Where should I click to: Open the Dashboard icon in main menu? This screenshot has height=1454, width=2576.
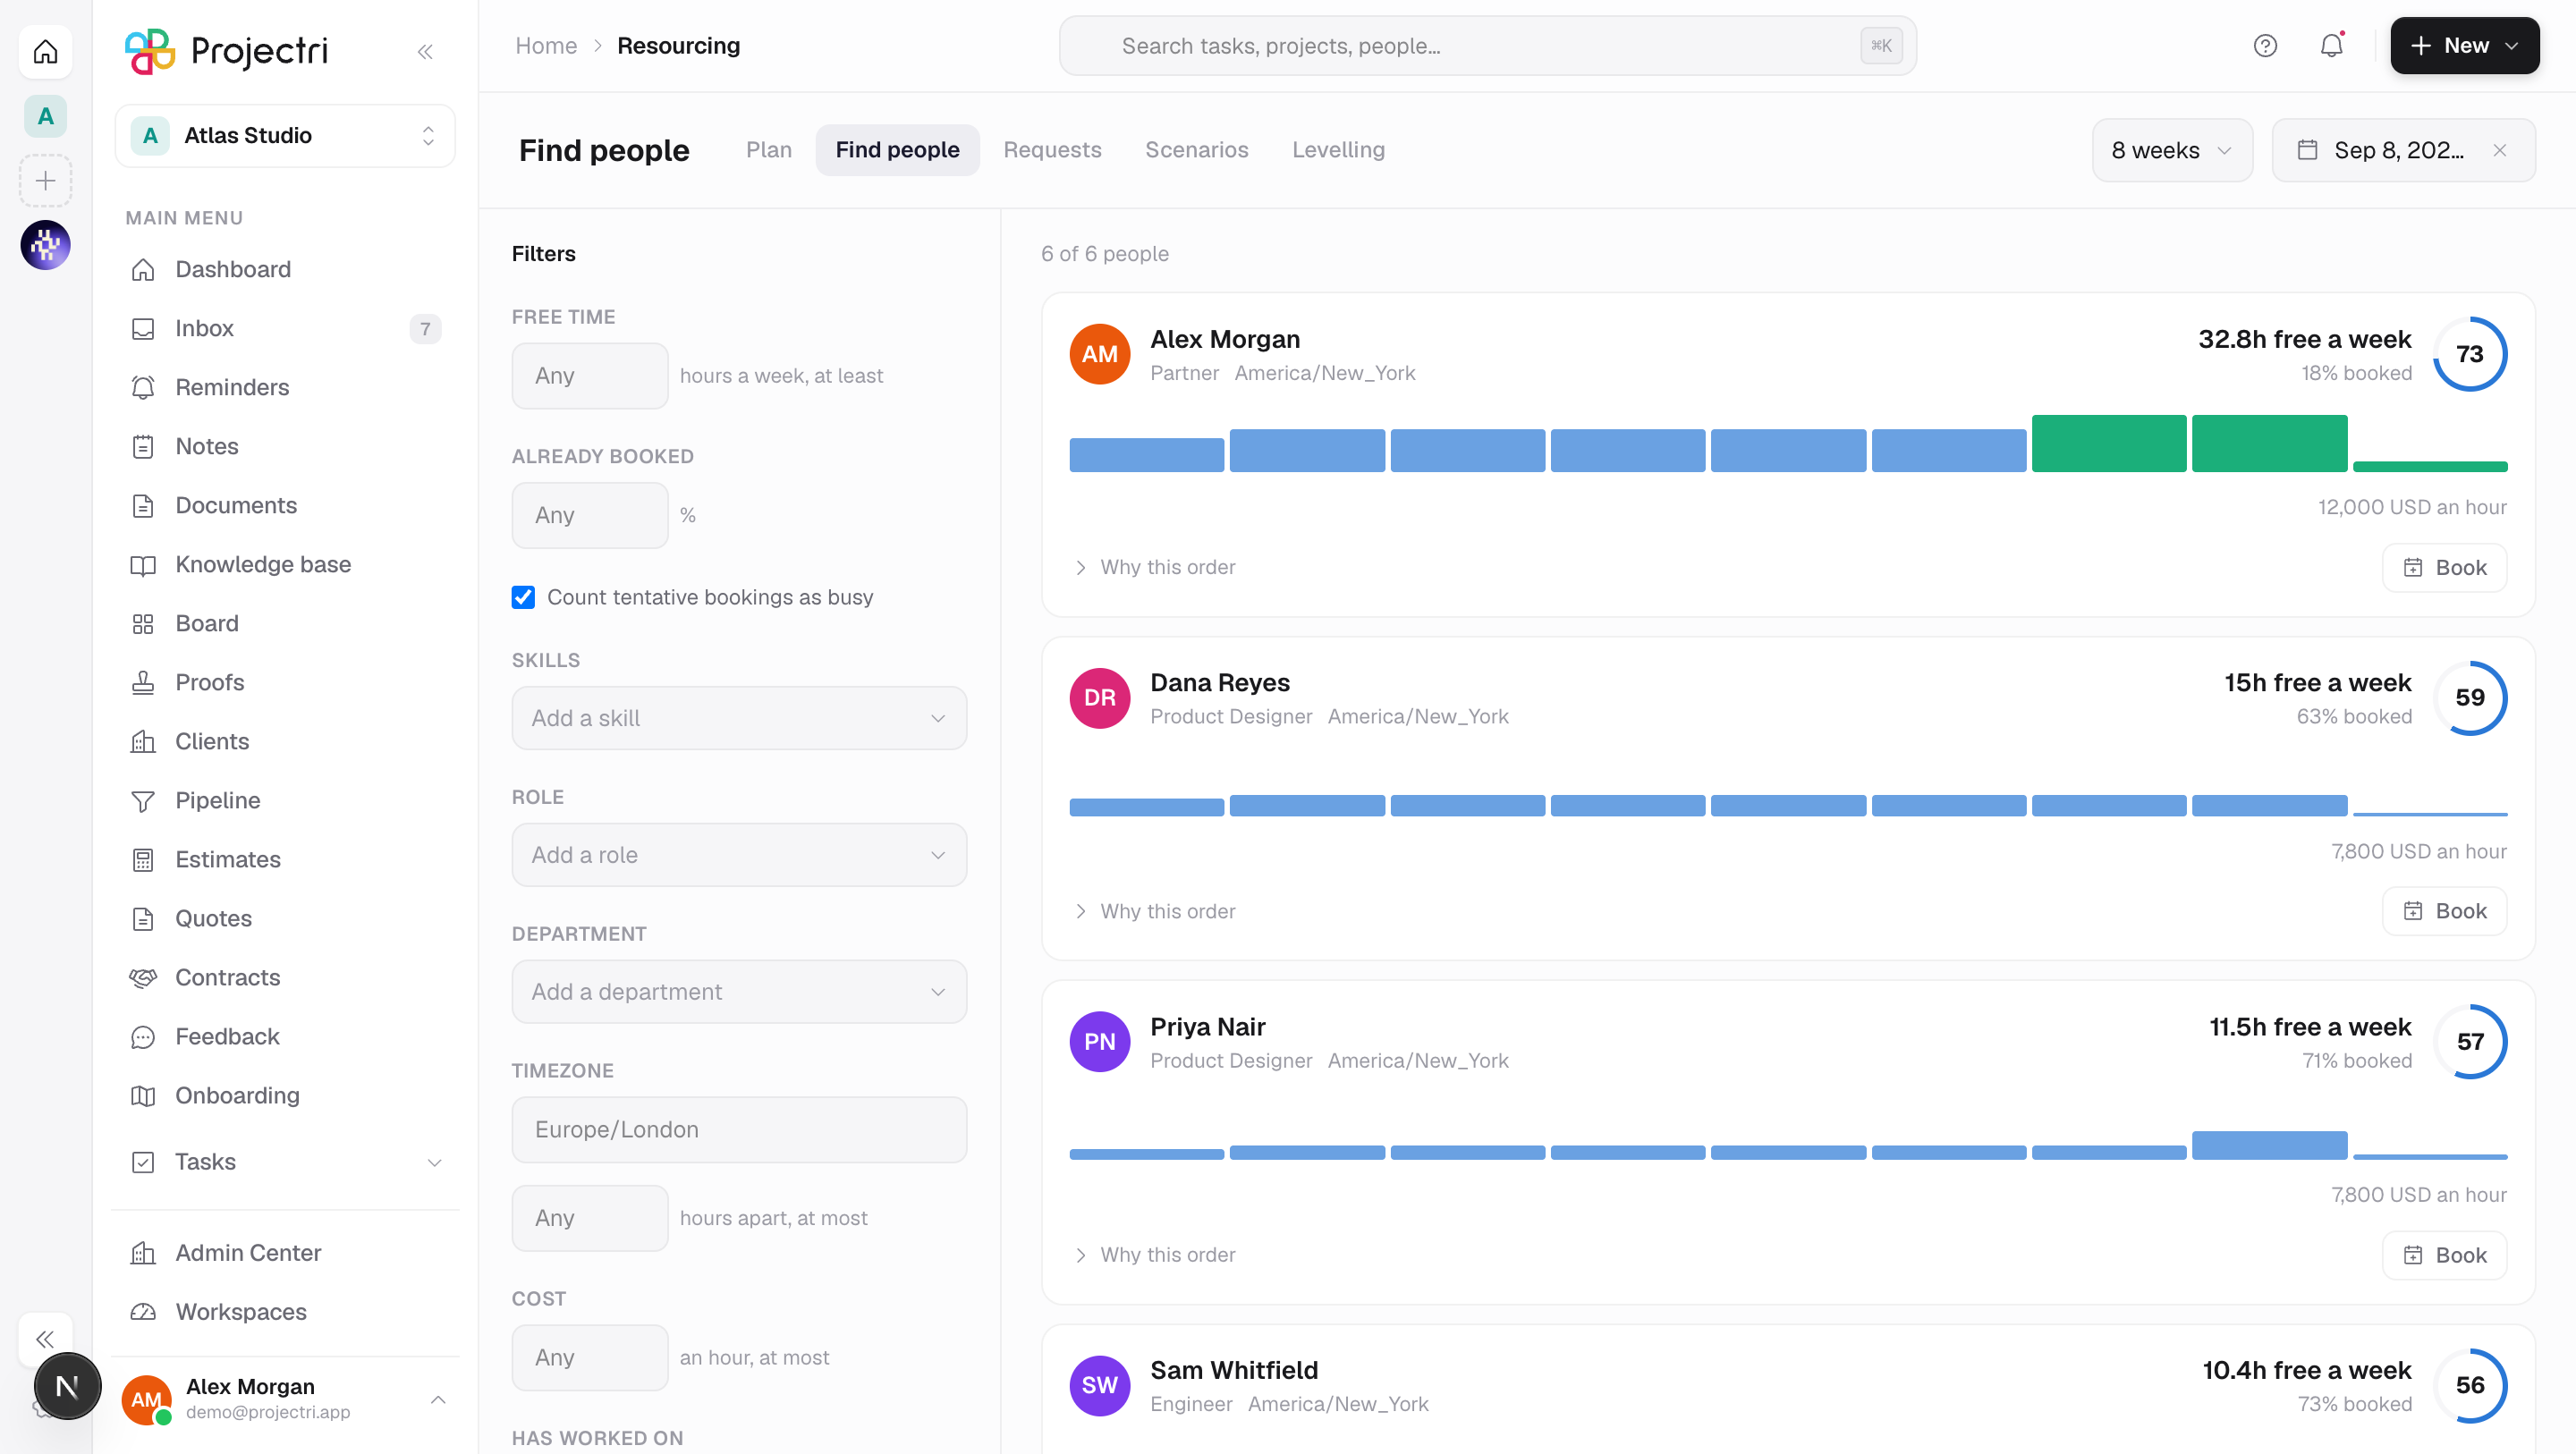click(x=143, y=270)
